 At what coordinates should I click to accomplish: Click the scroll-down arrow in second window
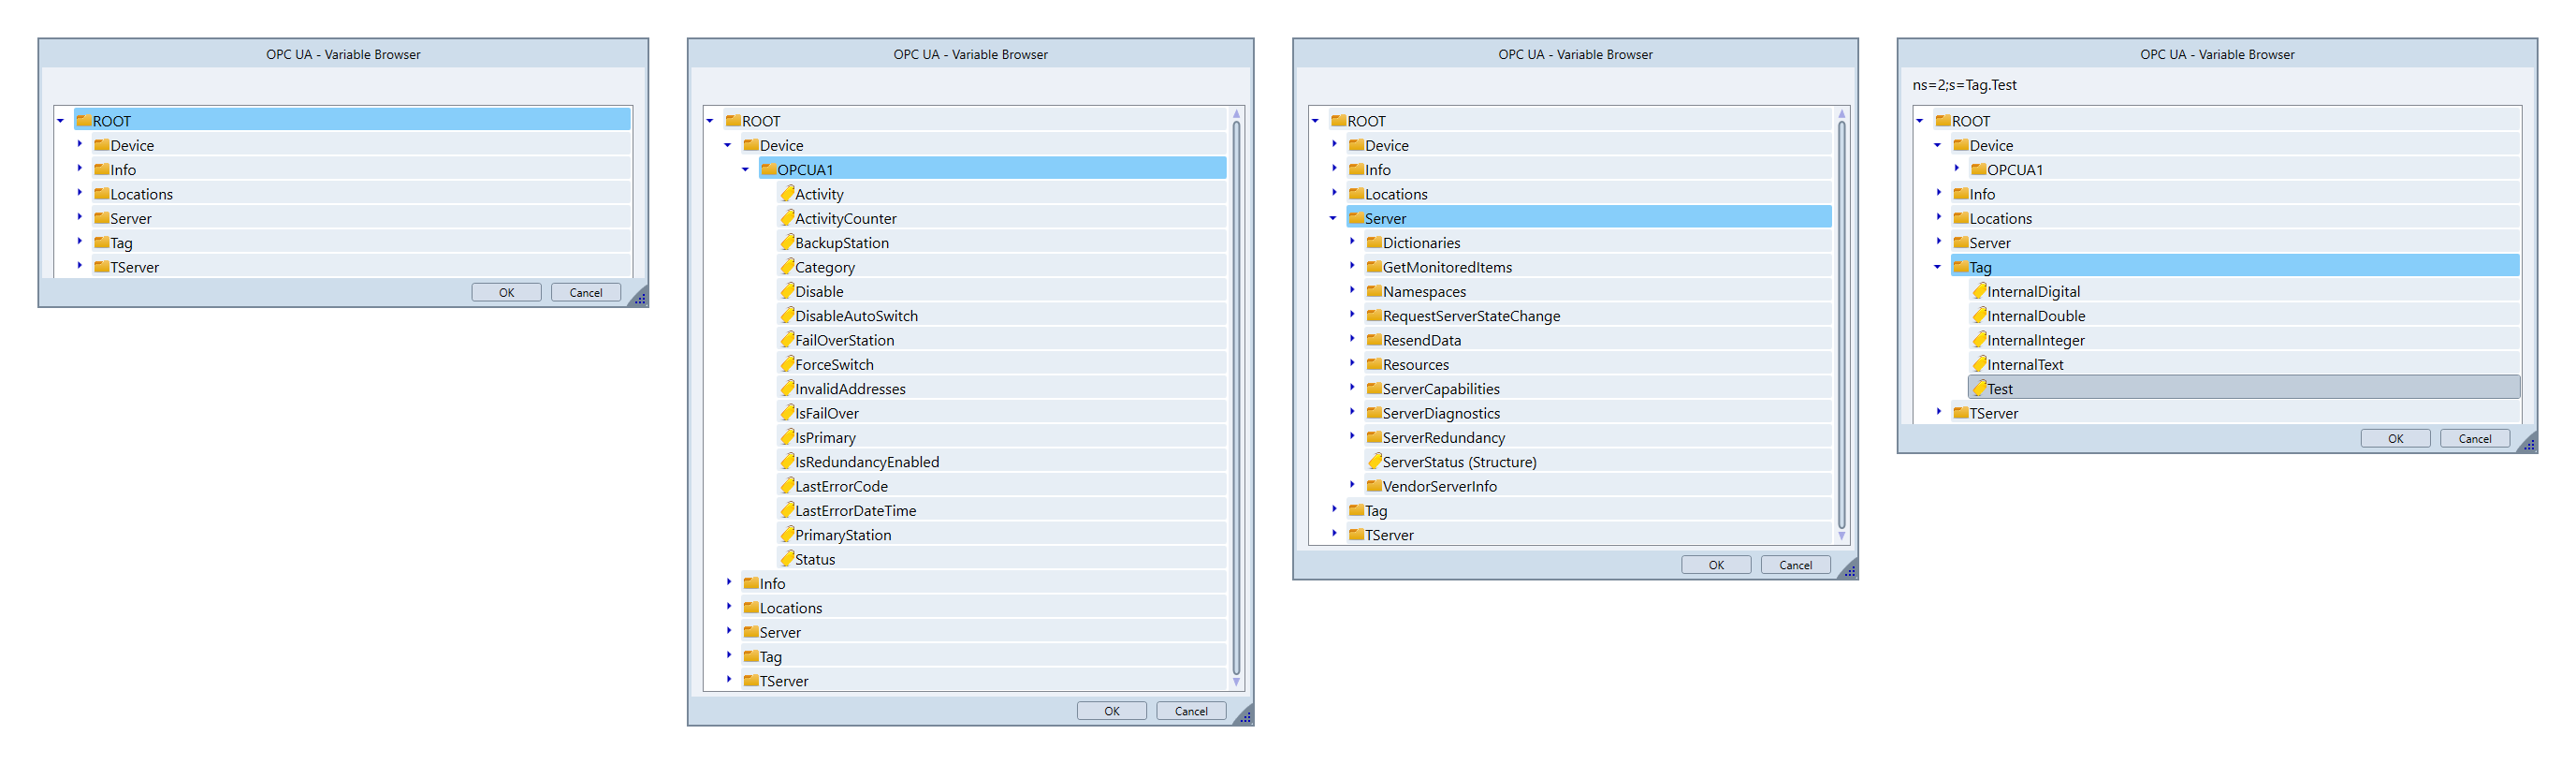(x=1236, y=682)
